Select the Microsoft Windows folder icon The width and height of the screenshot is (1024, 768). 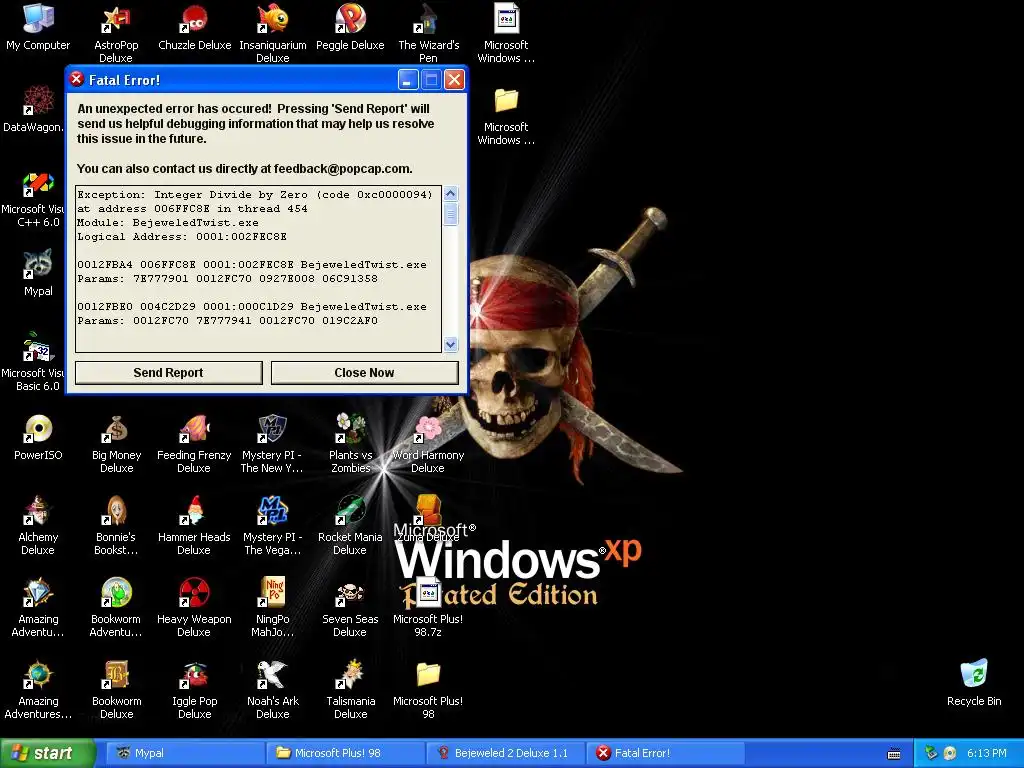(x=506, y=101)
